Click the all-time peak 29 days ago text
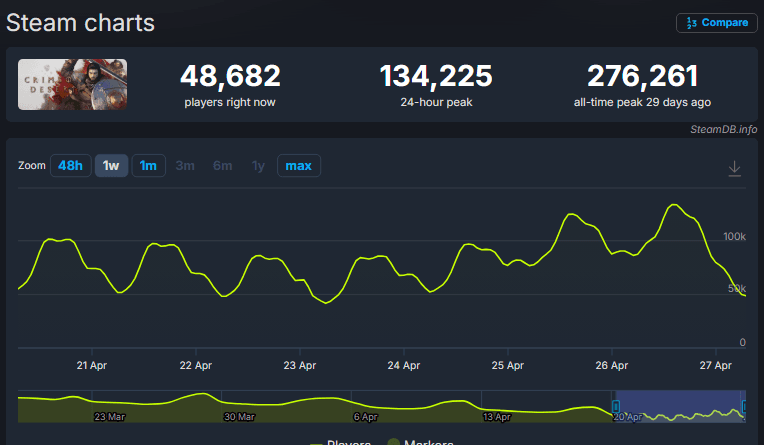764x445 pixels. (642, 102)
